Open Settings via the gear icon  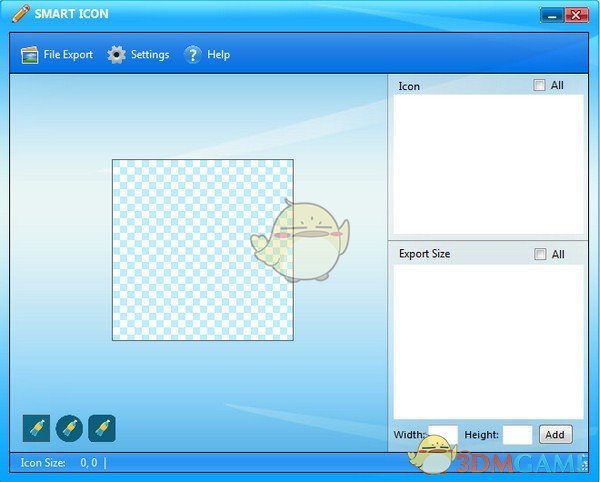coord(116,55)
